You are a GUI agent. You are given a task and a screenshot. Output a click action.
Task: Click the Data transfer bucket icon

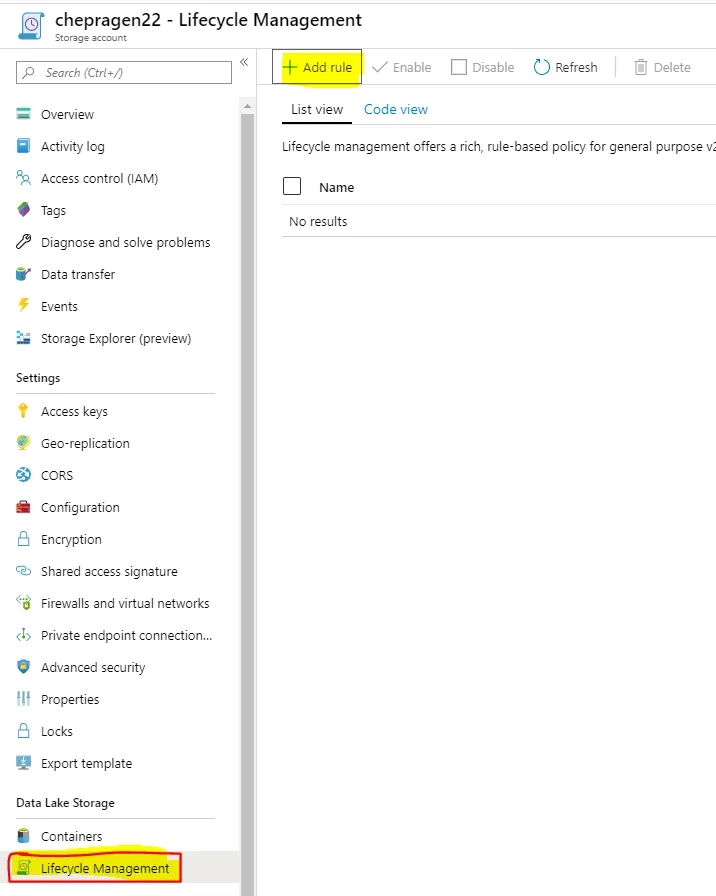pyautogui.click(x=23, y=274)
